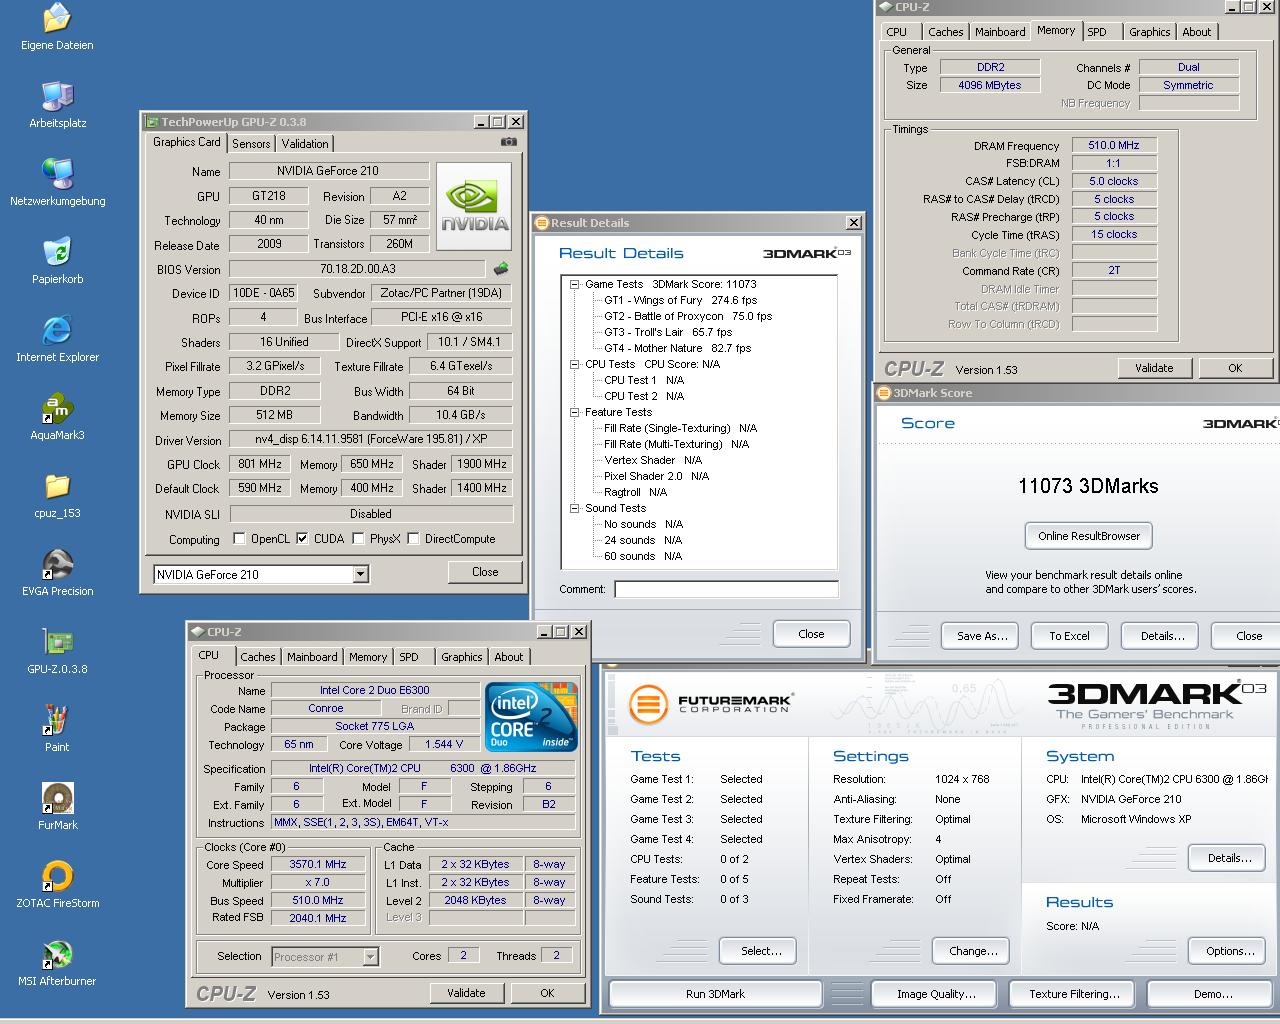Image resolution: width=1280 pixels, height=1024 pixels.
Task: Click GPU-Z BIOS save chip icon
Action: click(x=501, y=268)
